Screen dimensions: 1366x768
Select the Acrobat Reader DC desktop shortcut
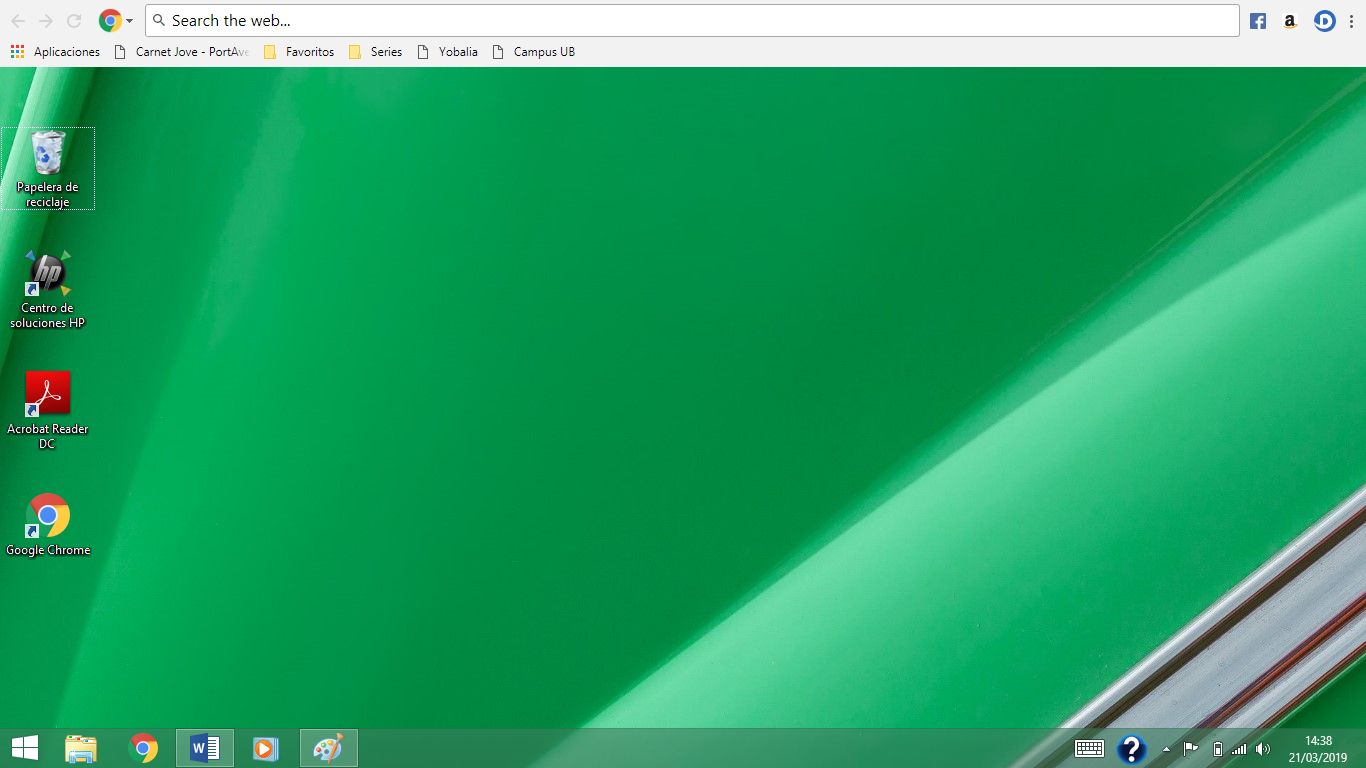pos(47,410)
